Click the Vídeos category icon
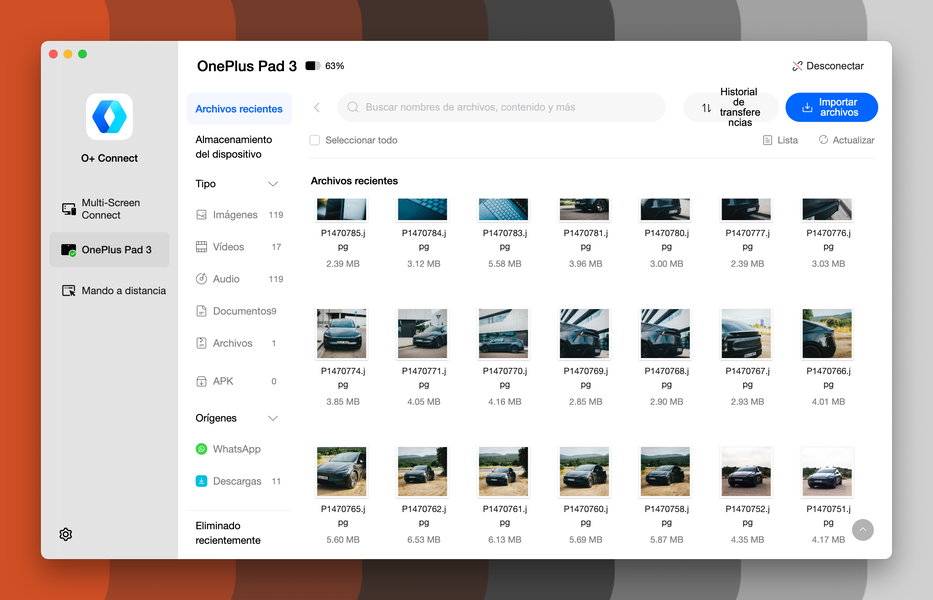This screenshot has width=933, height=600. tap(202, 247)
